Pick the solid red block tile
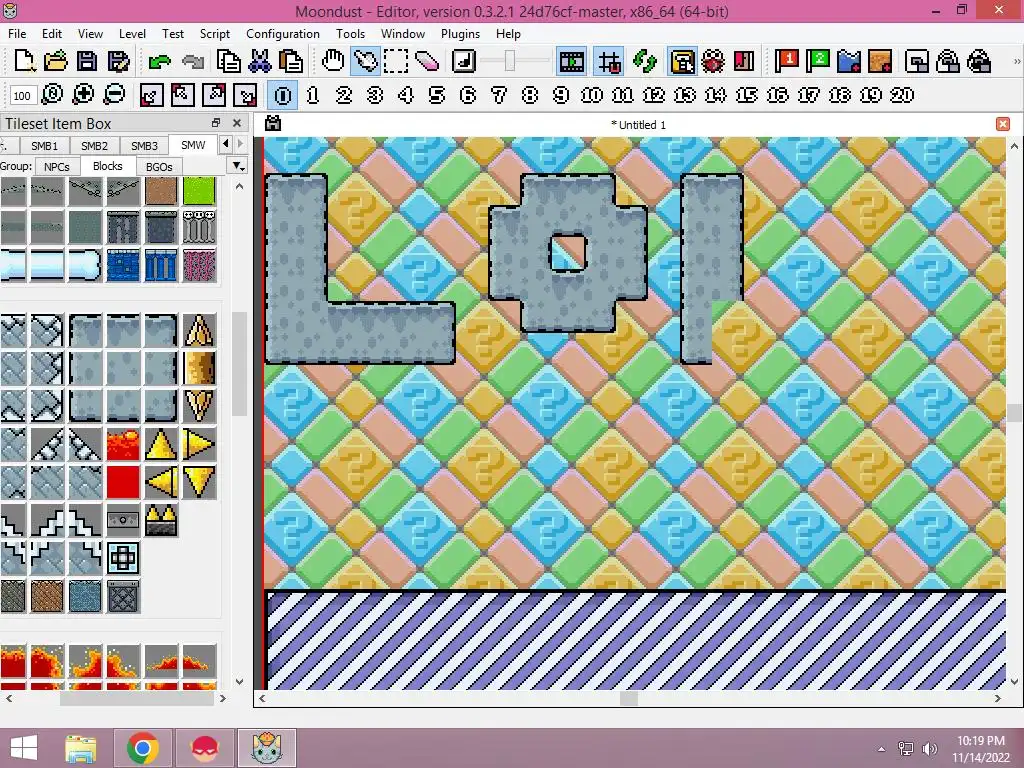Screen dimensions: 1024x768 (123, 481)
